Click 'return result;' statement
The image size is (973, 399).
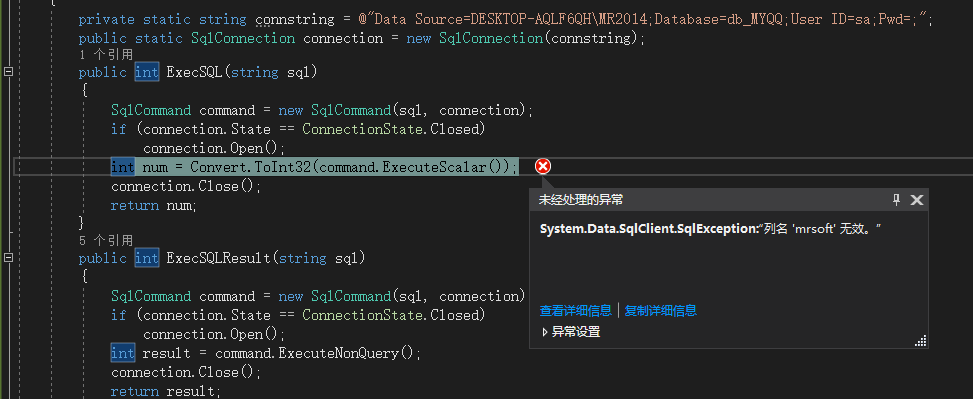(165, 391)
